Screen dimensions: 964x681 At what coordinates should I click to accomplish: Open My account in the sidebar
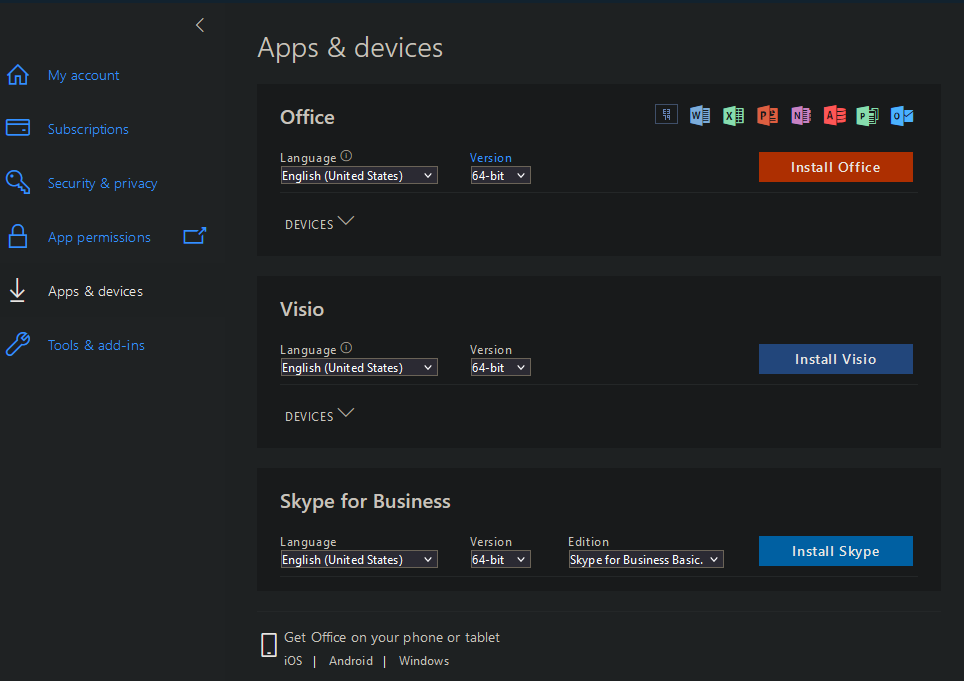[x=83, y=75]
